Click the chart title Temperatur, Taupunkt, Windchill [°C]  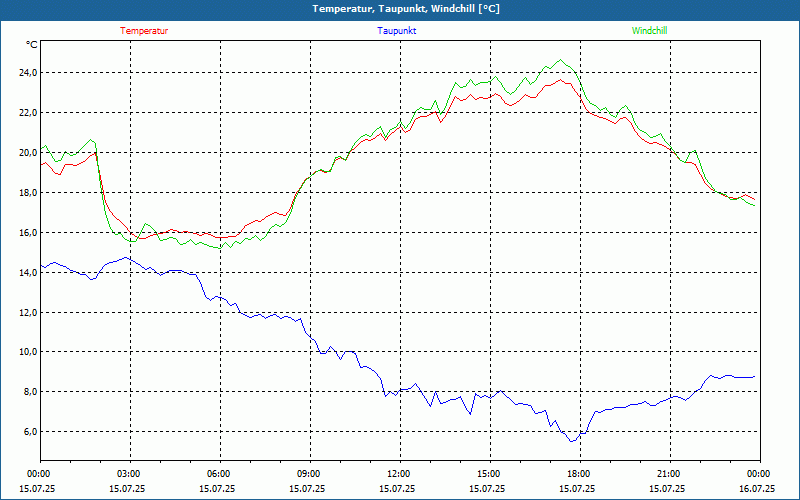click(x=406, y=9)
